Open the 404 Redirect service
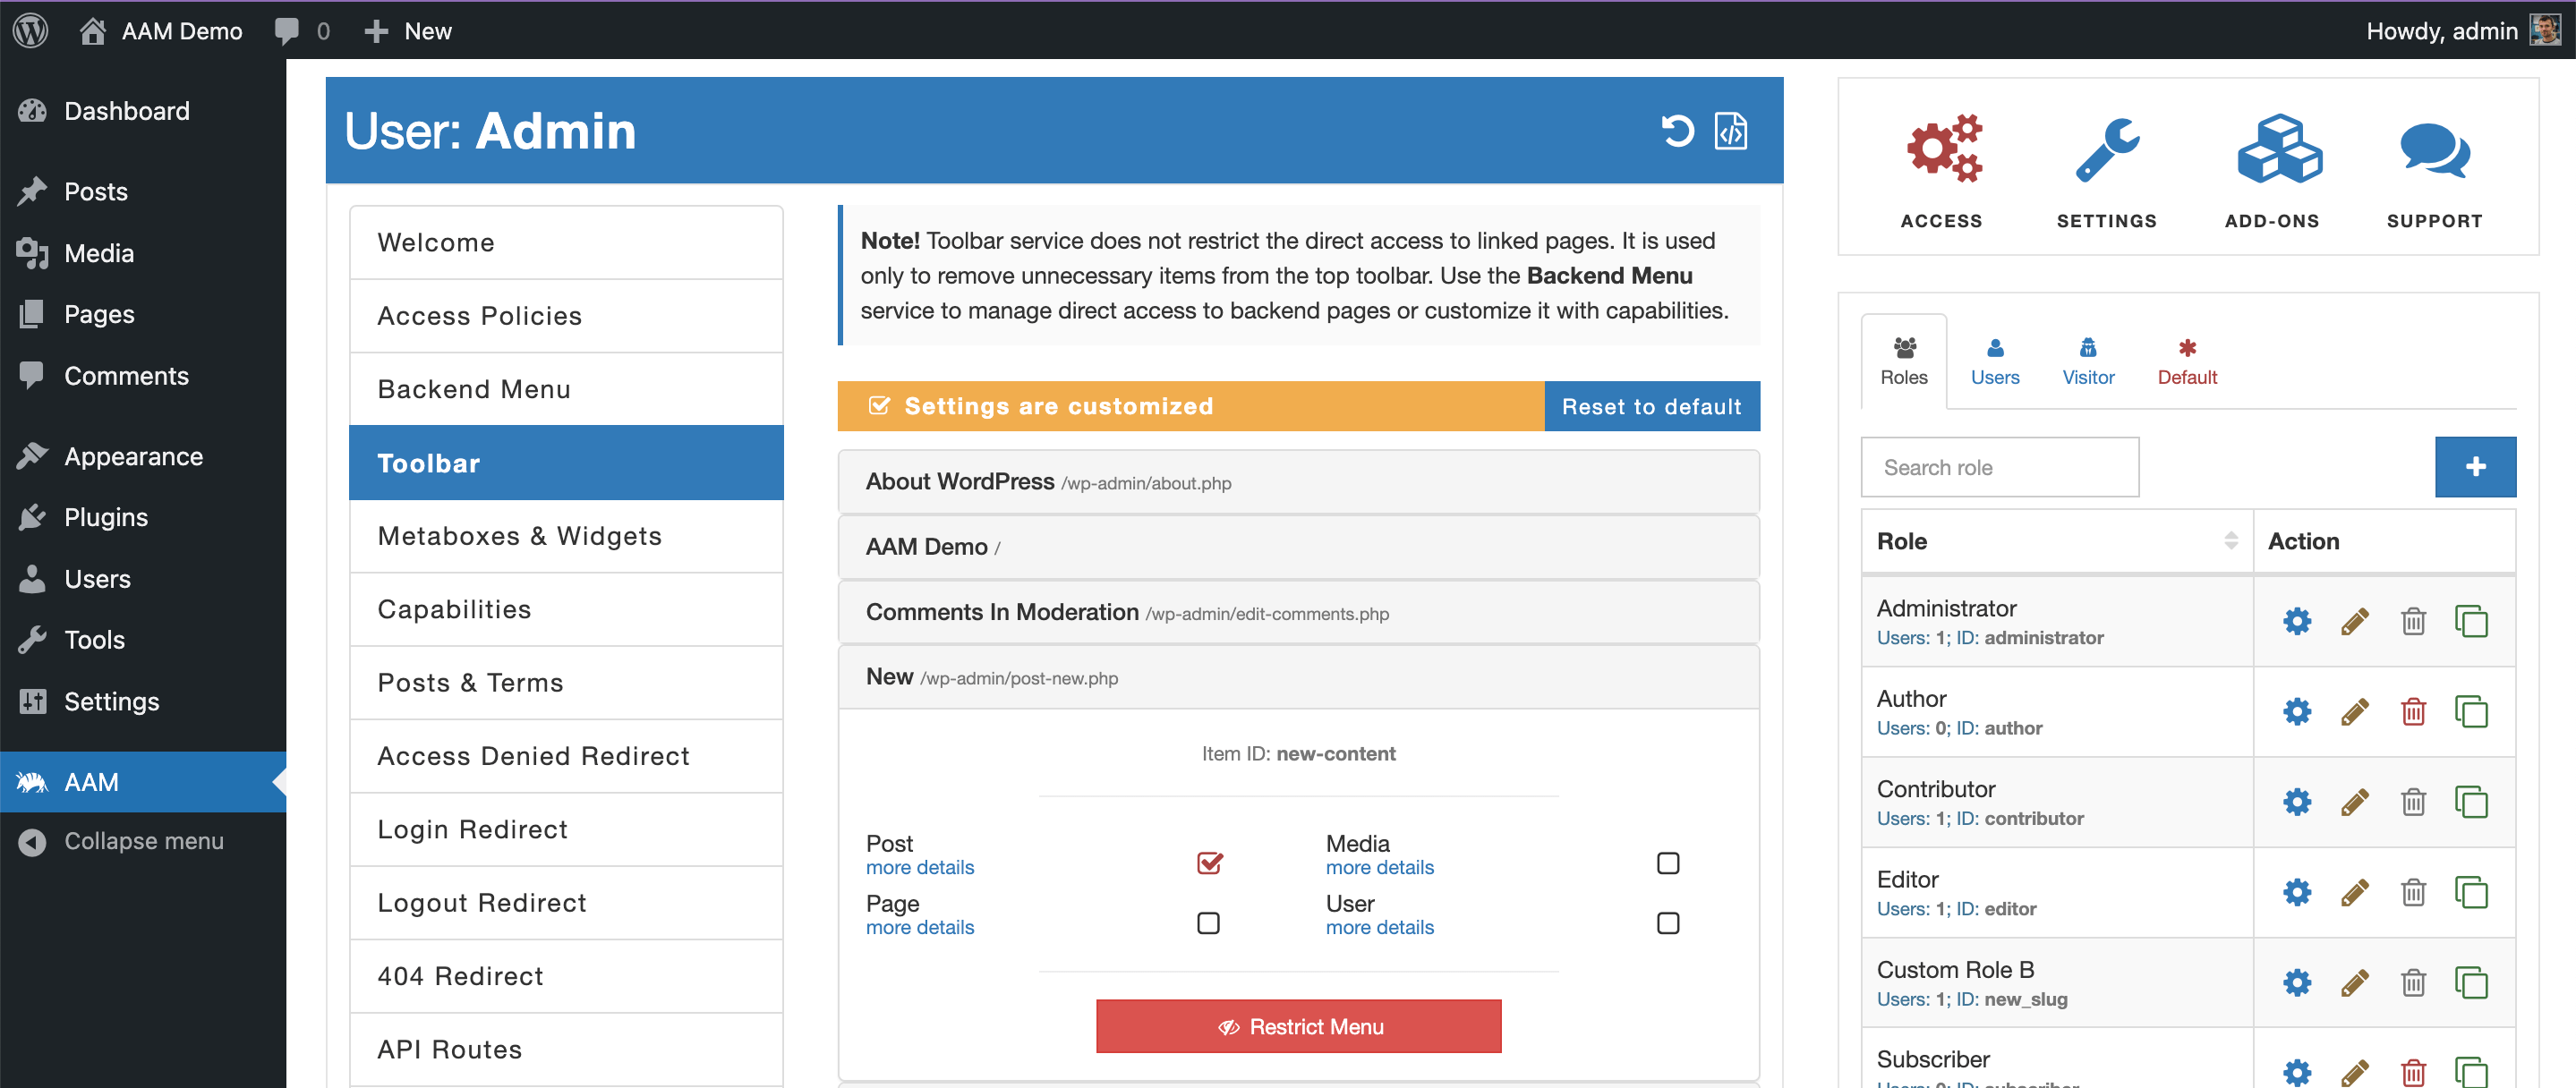This screenshot has width=2576, height=1088. [x=566, y=976]
